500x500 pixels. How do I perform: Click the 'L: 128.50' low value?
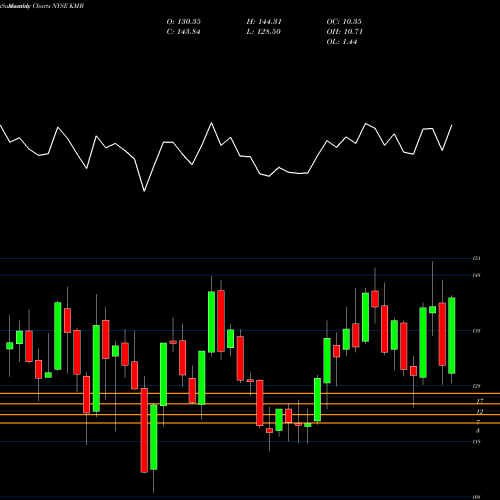coord(263,32)
